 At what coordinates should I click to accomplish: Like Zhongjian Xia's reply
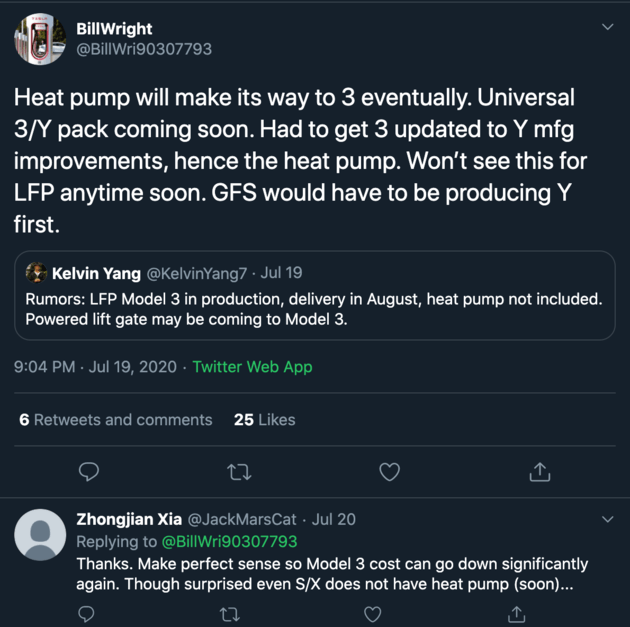pyautogui.click(x=372, y=614)
